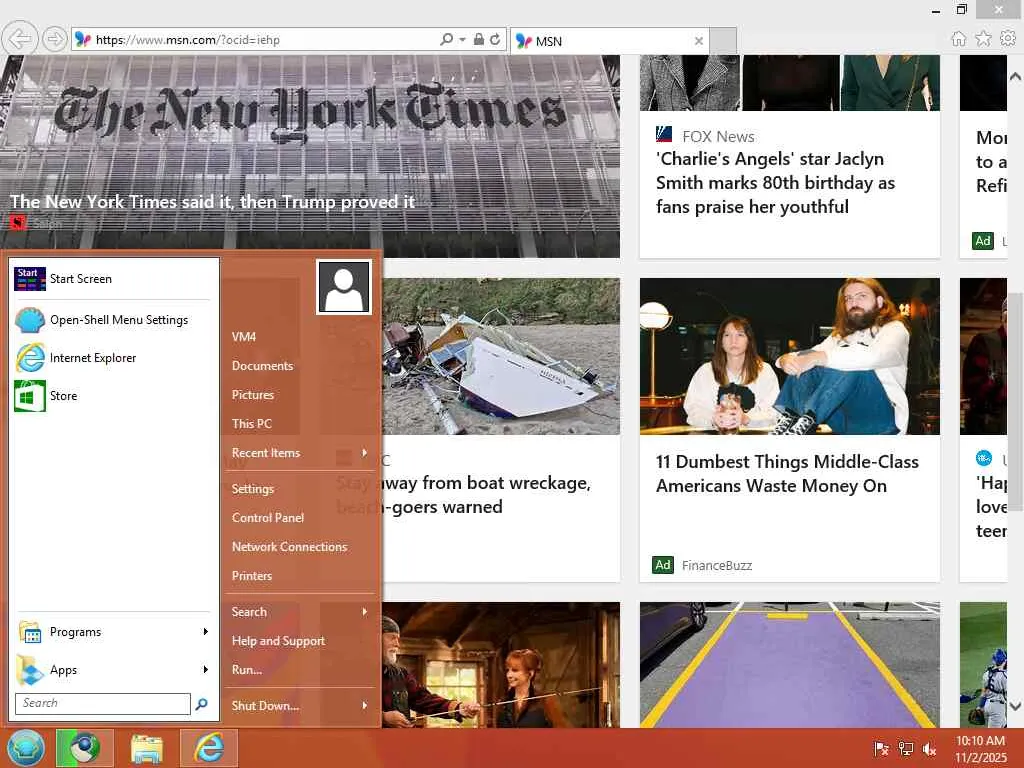
Task: Click start menu search magnifier icon
Action: coord(202,703)
